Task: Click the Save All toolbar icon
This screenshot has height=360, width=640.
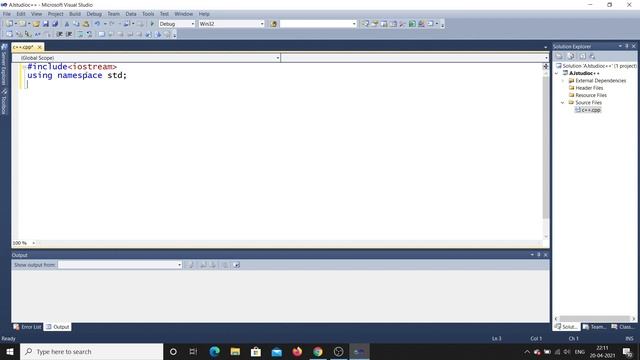Action: (55, 24)
